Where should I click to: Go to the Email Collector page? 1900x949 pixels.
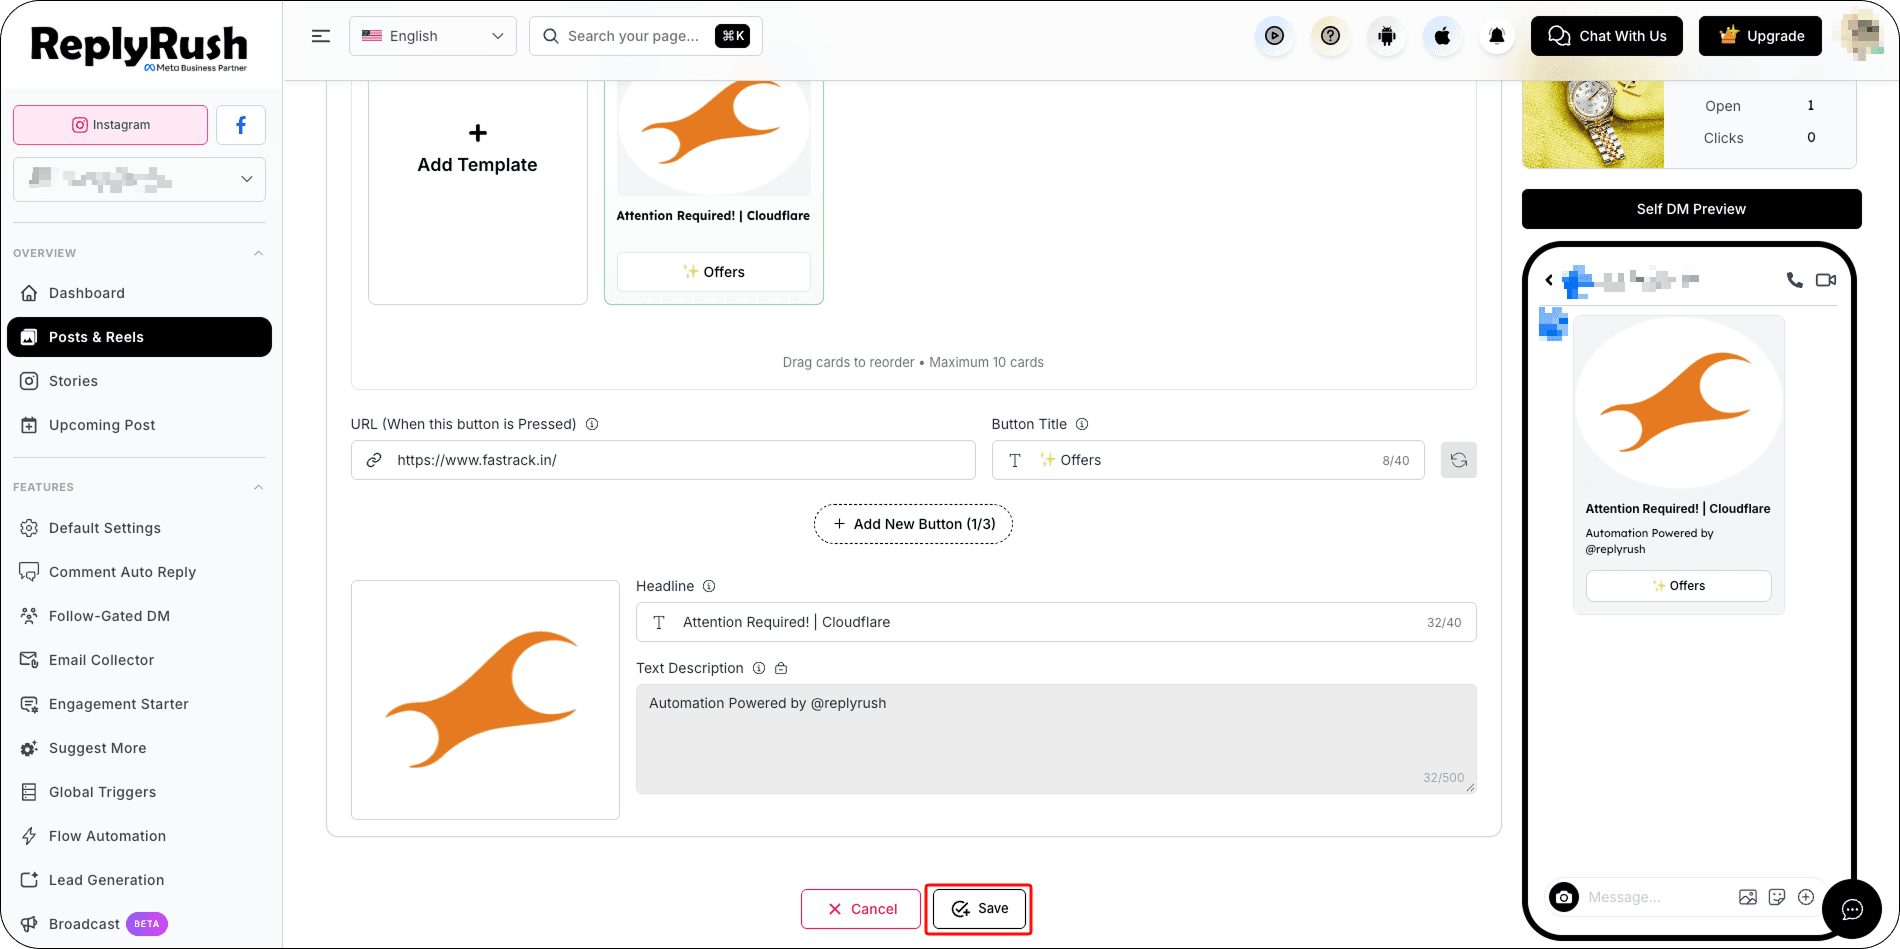pyautogui.click(x=139, y=660)
